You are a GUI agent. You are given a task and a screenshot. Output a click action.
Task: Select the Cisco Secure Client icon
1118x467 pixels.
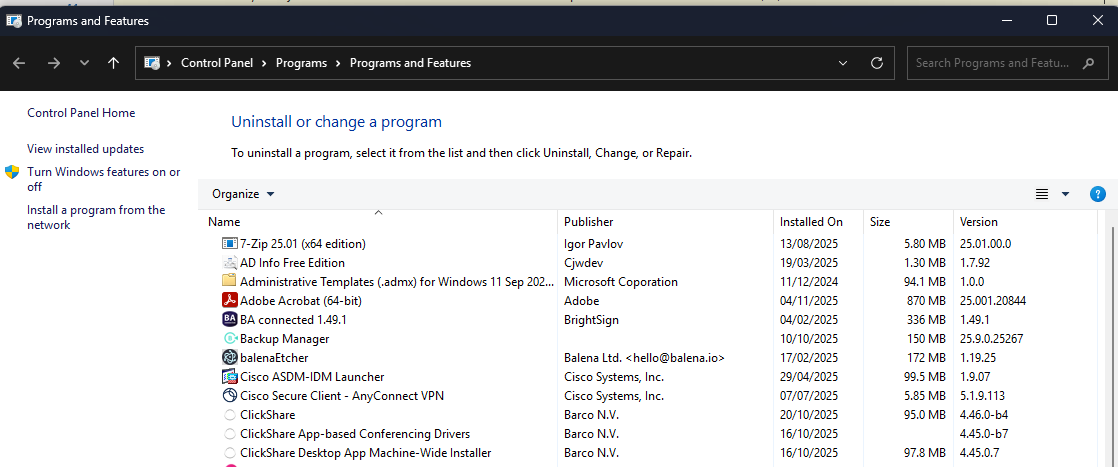(229, 396)
